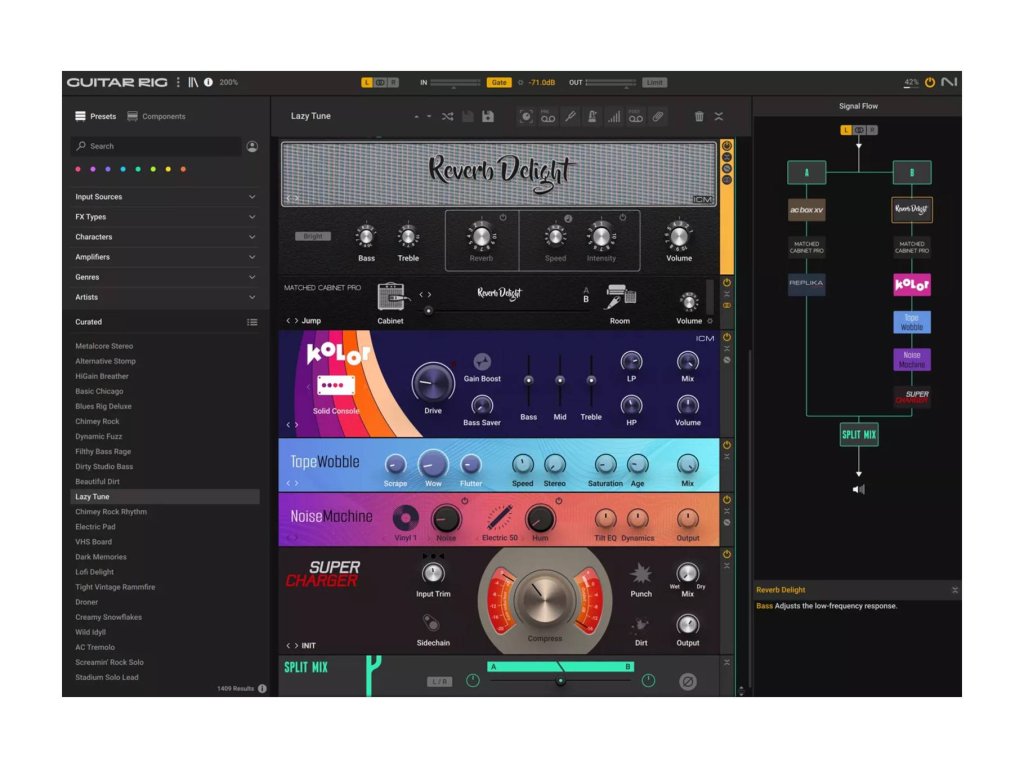Open the pre tape deck icon
Screen dimensions: 1024x768
(548, 116)
